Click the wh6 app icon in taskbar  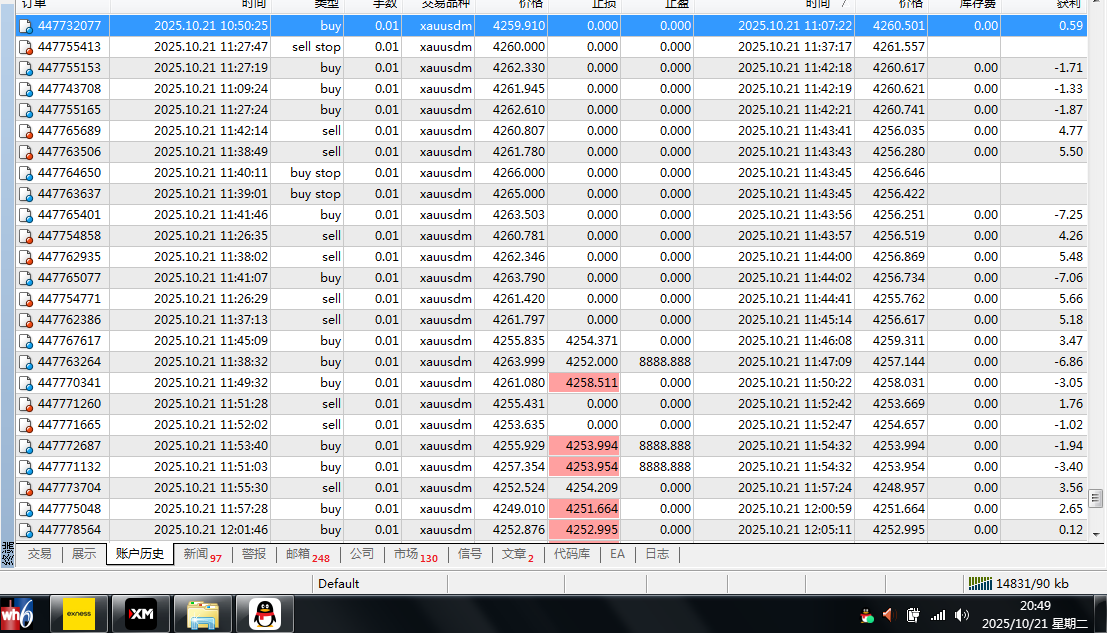click(18, 614)
